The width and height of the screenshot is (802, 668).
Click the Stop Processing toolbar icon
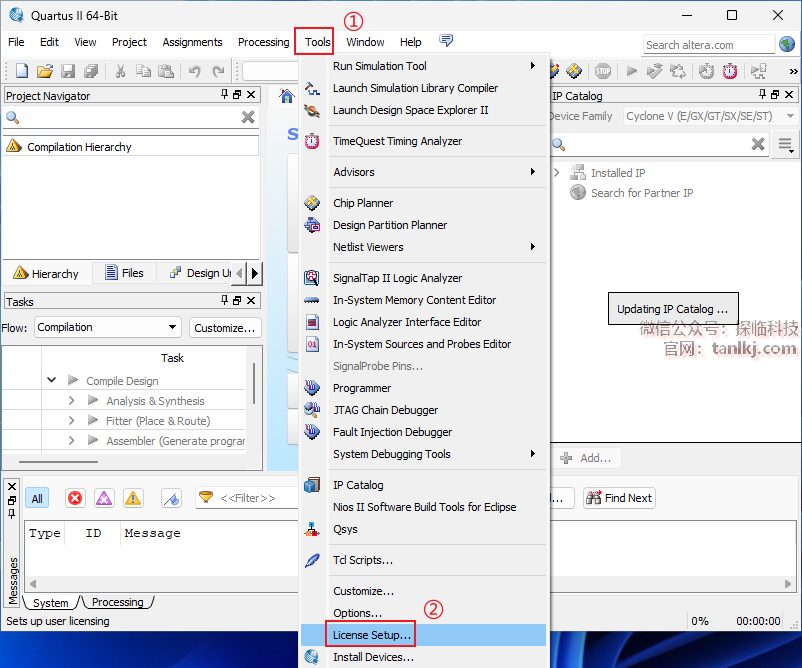pos(603,71)
